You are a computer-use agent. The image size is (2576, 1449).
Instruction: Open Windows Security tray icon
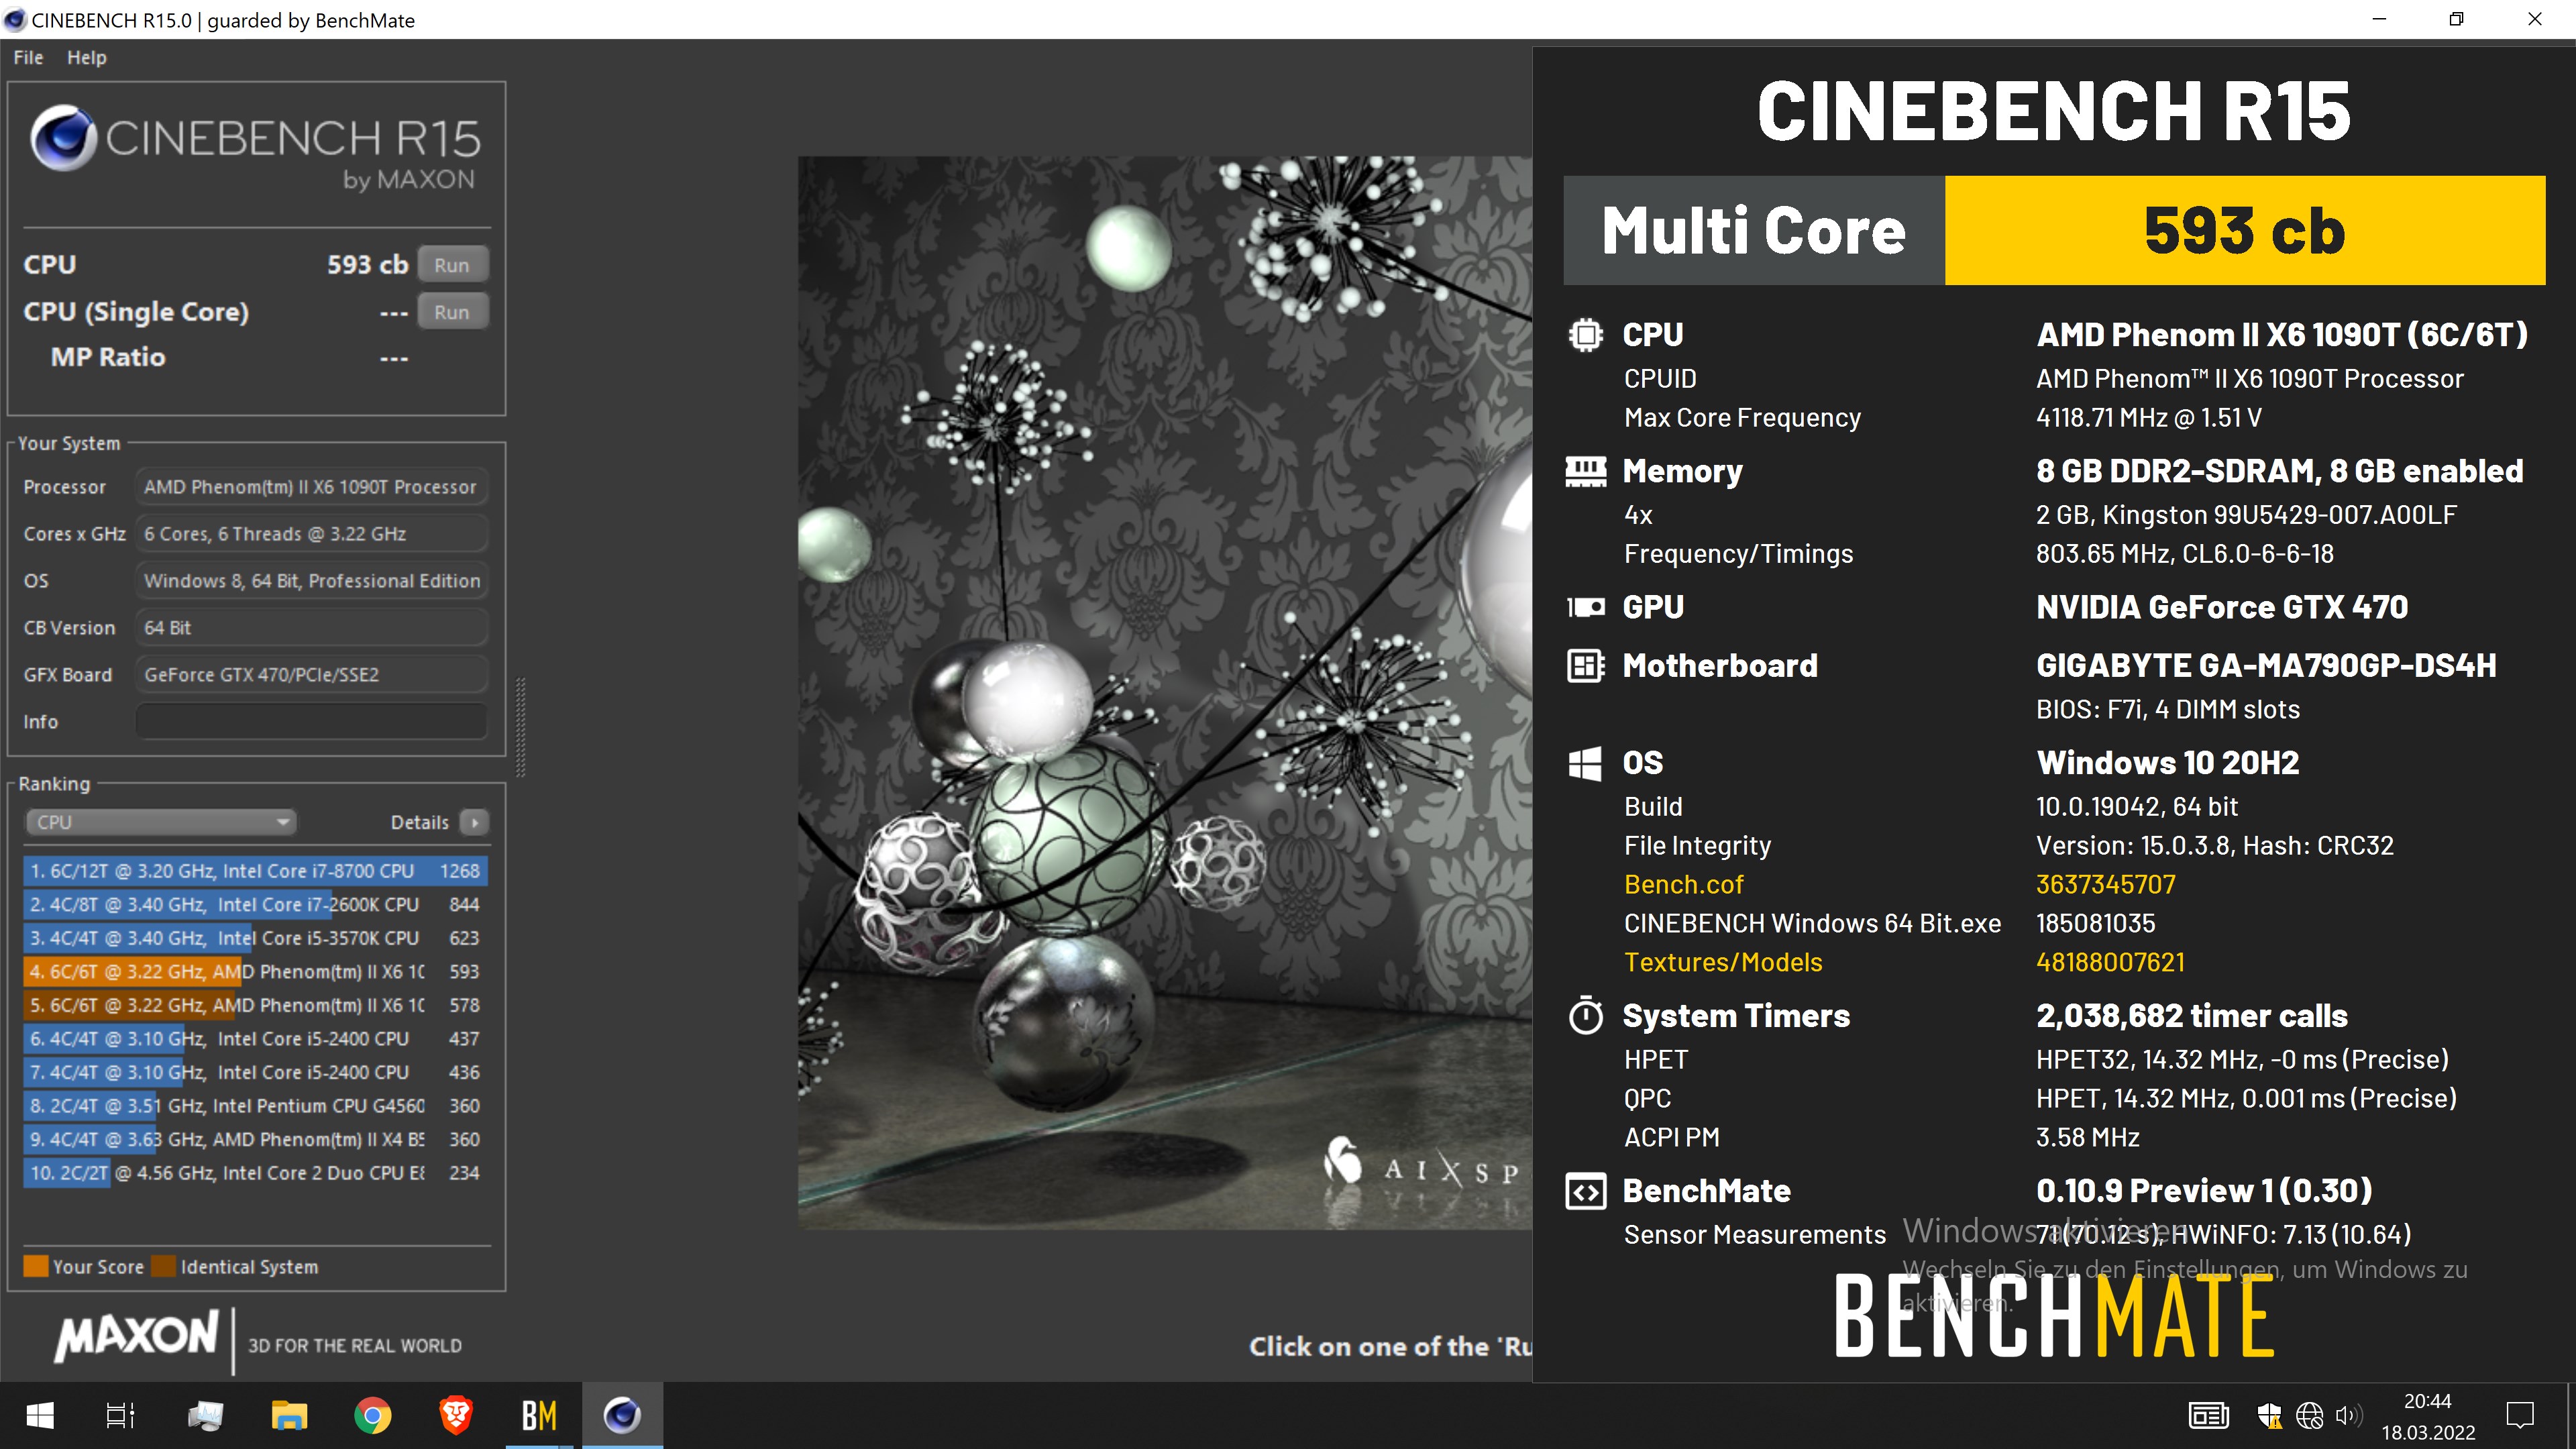[x=2268, y=1415]
